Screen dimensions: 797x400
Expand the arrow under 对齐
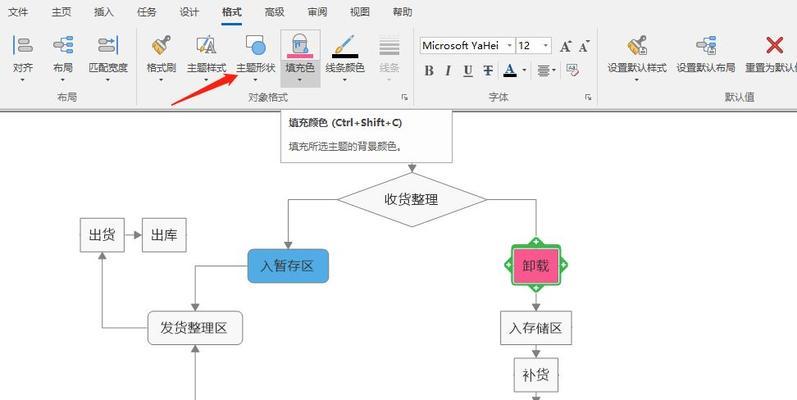(23, 80)
